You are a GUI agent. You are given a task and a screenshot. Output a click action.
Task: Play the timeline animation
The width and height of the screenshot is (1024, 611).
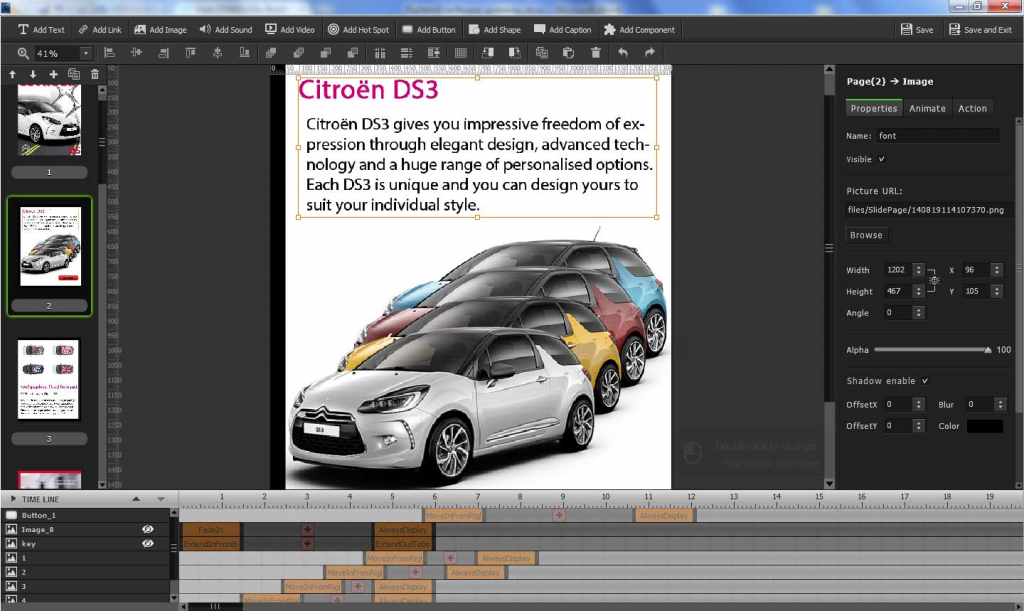point(12,499)
